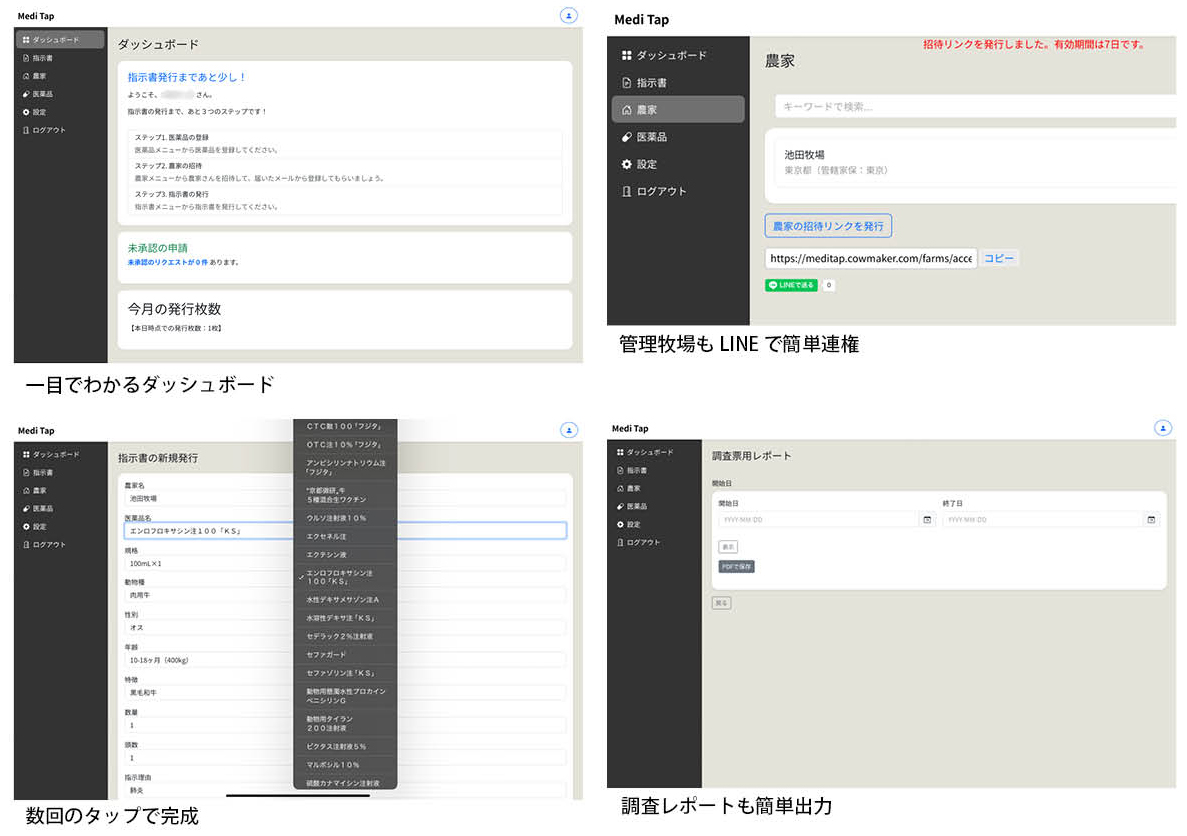Open calendar icon for 終了日 field
This screenshot has width=1187, height=836.
pos(1151,520)
